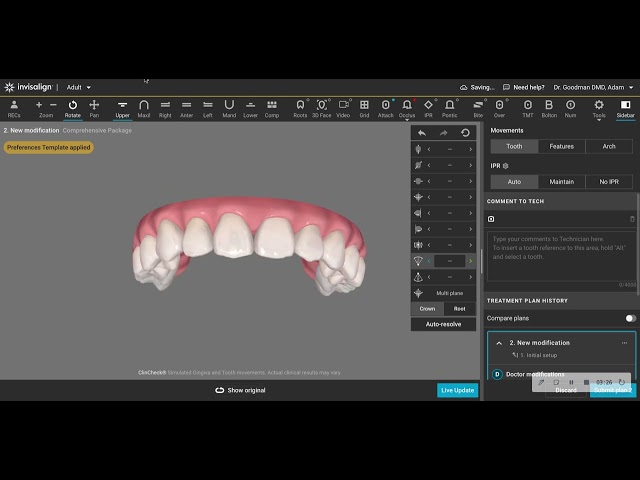This screenshot has height=480, width=640.
Task: Switch to the Maxil occlusal view
Action: pos(144,109)
